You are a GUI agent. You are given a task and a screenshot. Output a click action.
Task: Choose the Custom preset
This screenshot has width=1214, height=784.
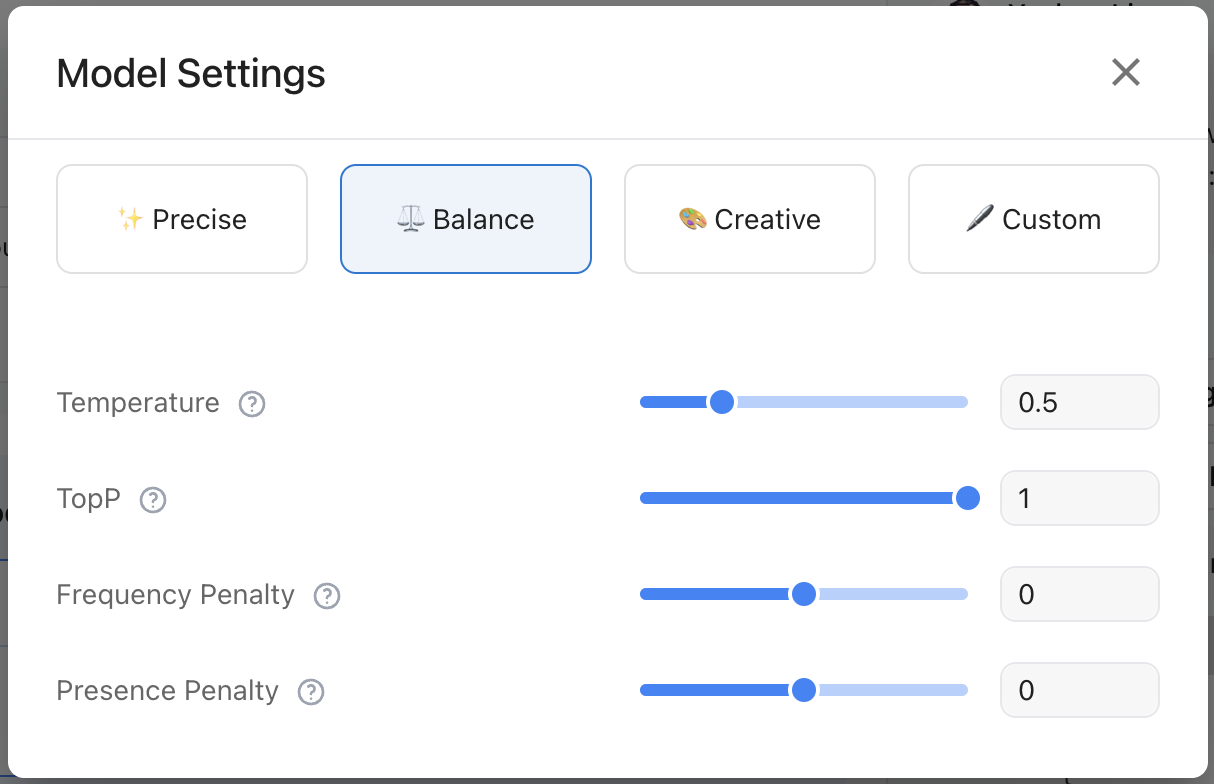pos(1034,219)
